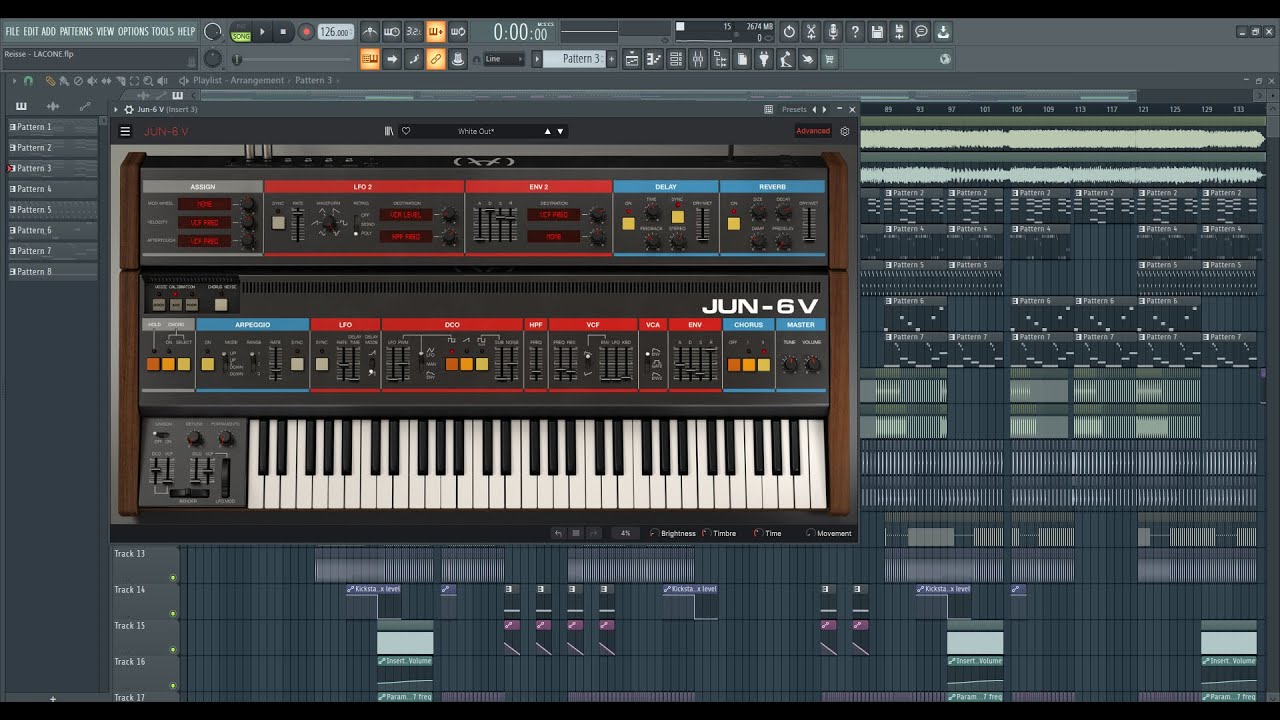Open the Mixer icon
Image resolution: width=1280 pixels, height=720 pixels.
pyautogui.click(x=698, y=59)
